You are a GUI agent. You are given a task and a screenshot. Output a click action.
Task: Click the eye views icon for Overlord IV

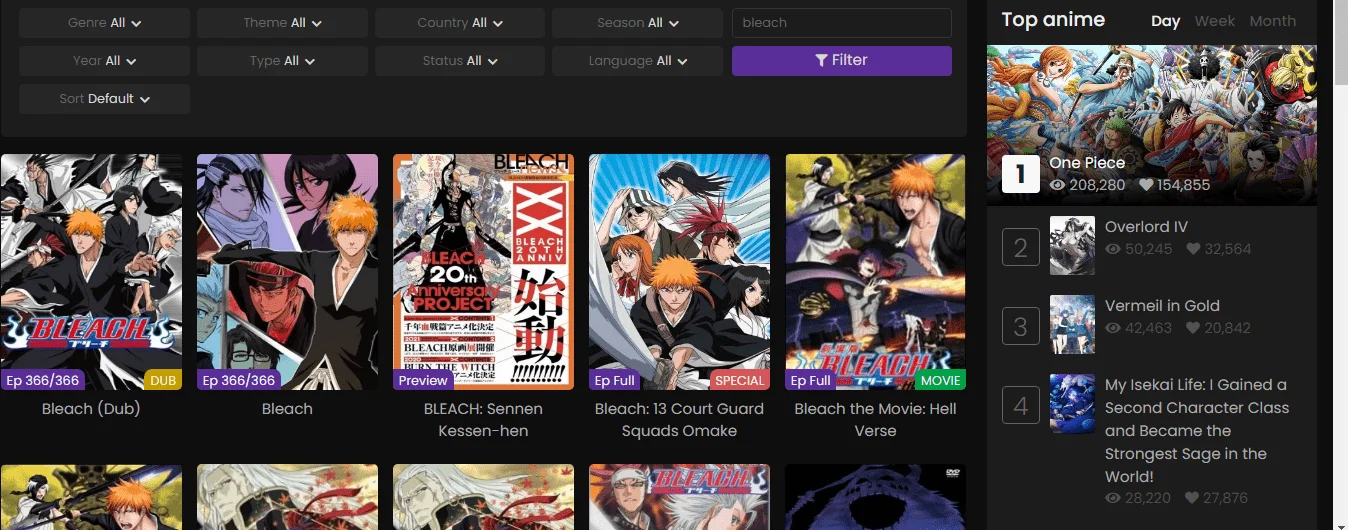pos(1114,249)
